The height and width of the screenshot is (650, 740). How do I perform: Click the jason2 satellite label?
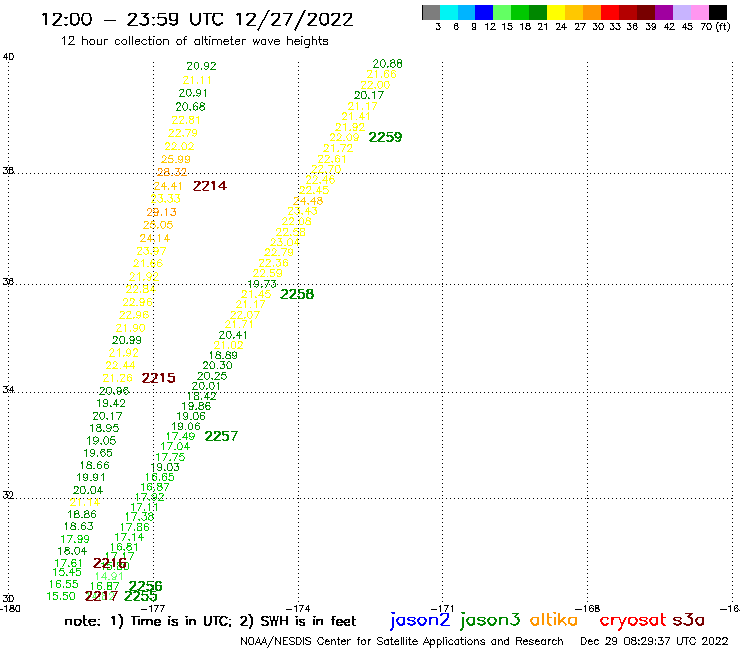pyautogui.click(x=420, y=620)
